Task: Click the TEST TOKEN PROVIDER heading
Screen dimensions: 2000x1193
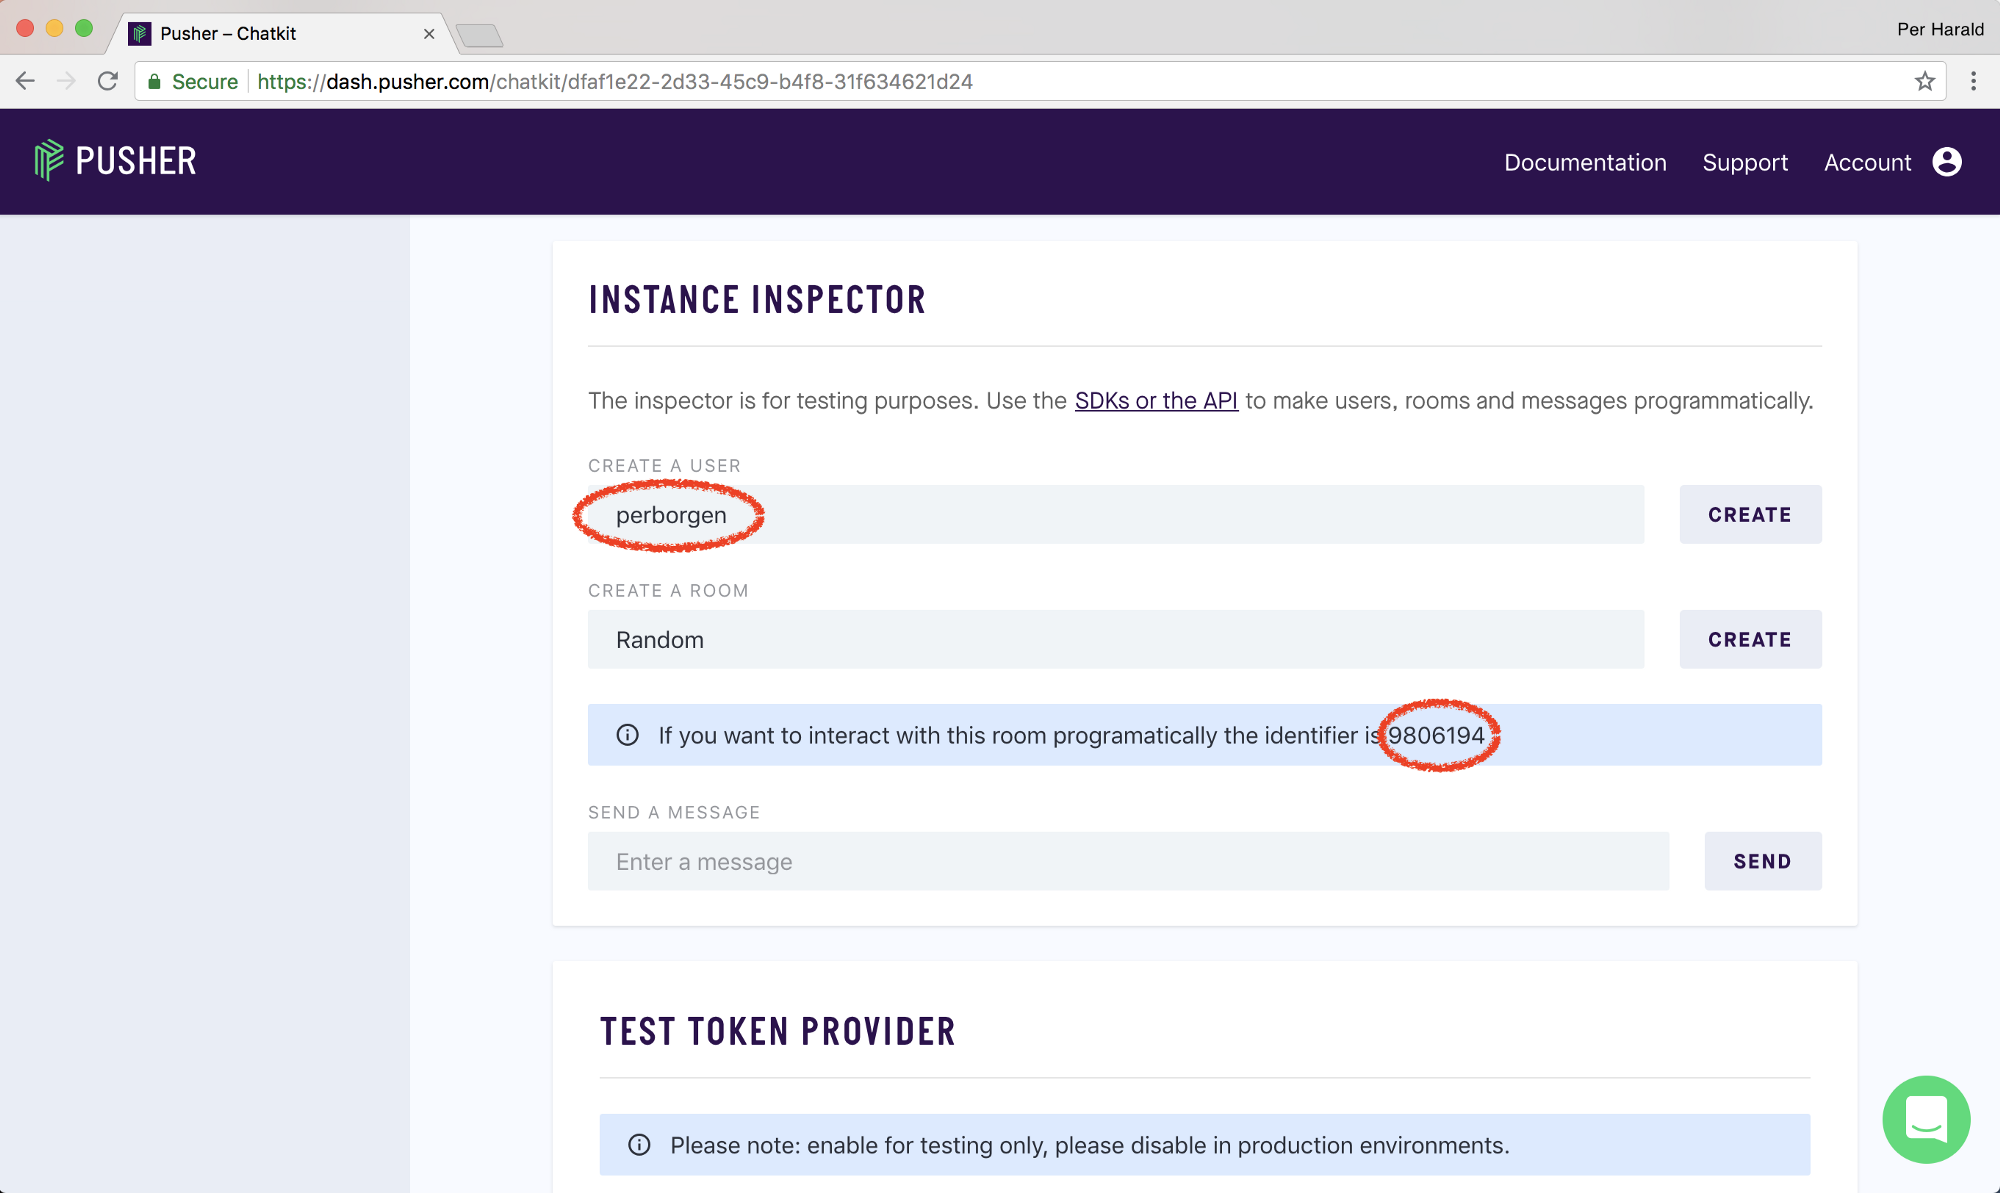Action: click(777, 1031)
